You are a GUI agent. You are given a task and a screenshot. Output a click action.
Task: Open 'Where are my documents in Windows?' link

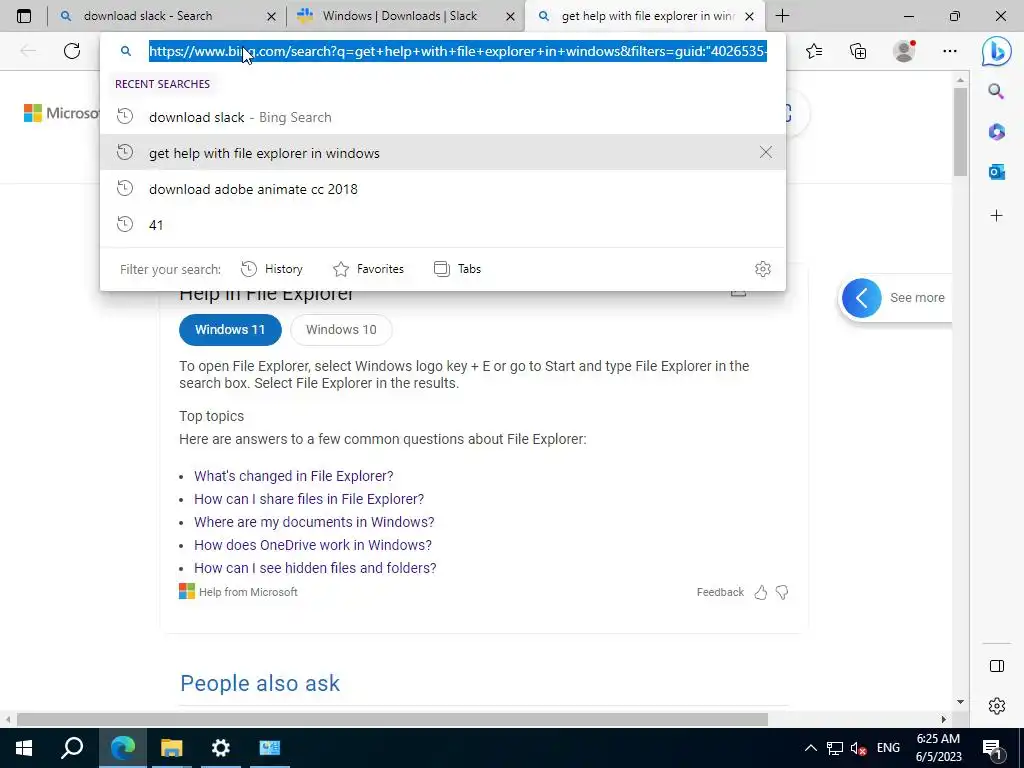(314, 522)
